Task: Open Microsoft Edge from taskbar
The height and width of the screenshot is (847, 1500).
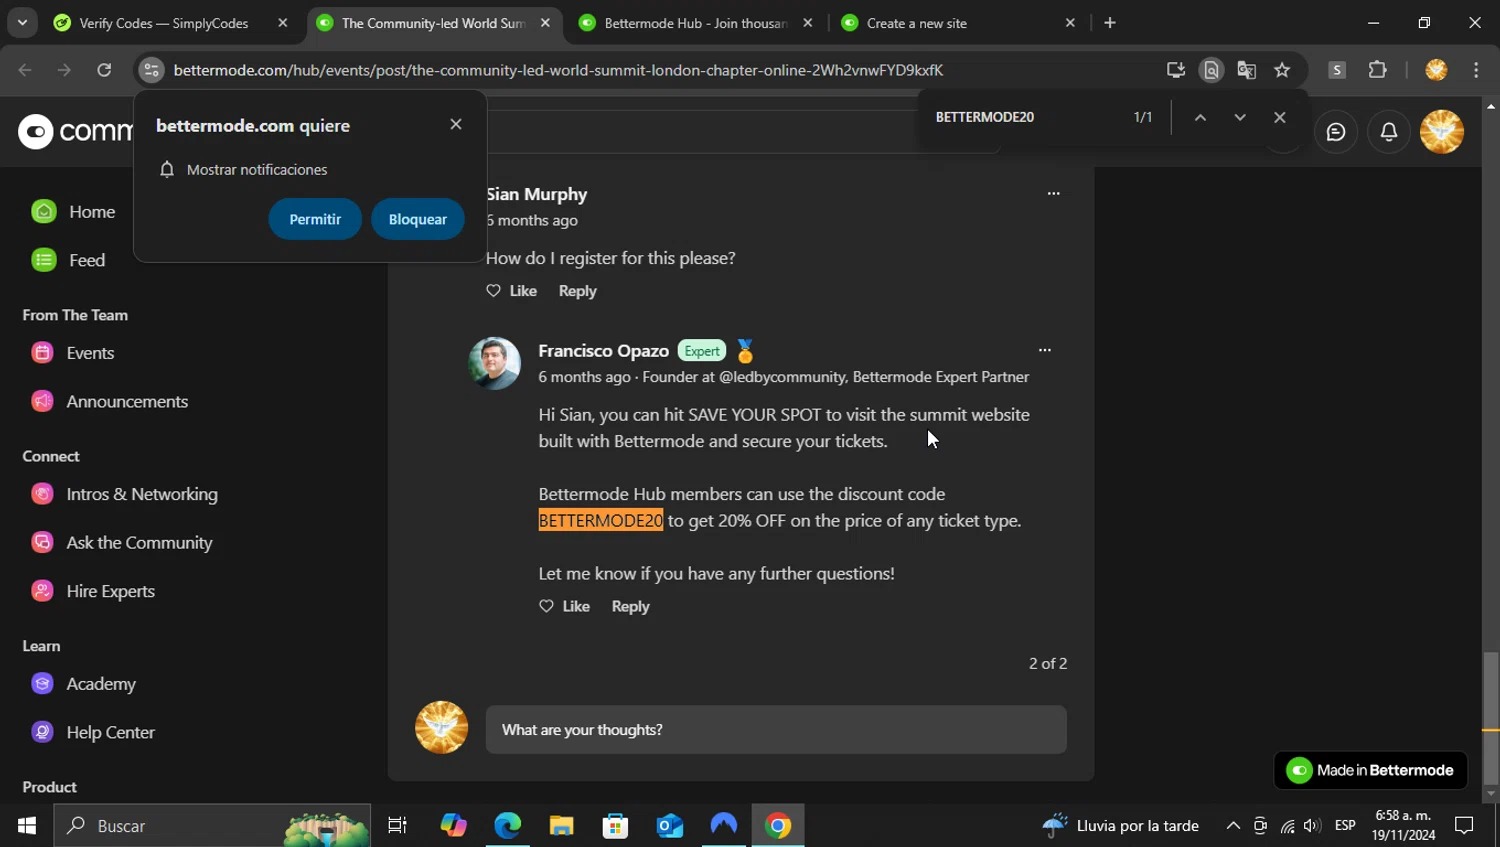Action: pyautogui.click(x=508, y=826)
